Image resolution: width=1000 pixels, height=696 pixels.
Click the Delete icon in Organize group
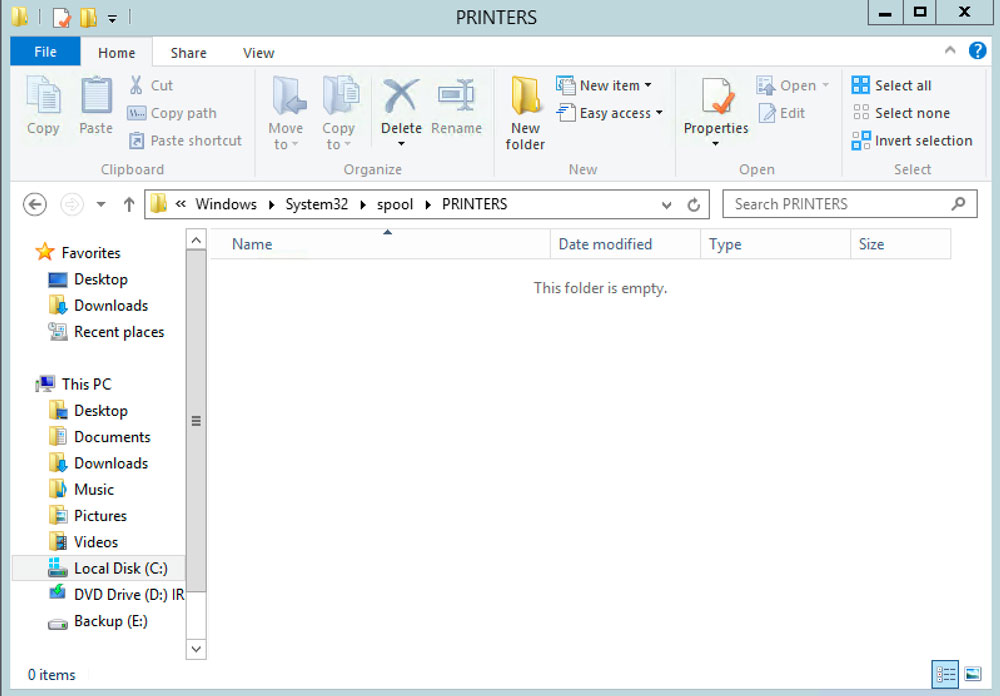(x=401, y=98)
